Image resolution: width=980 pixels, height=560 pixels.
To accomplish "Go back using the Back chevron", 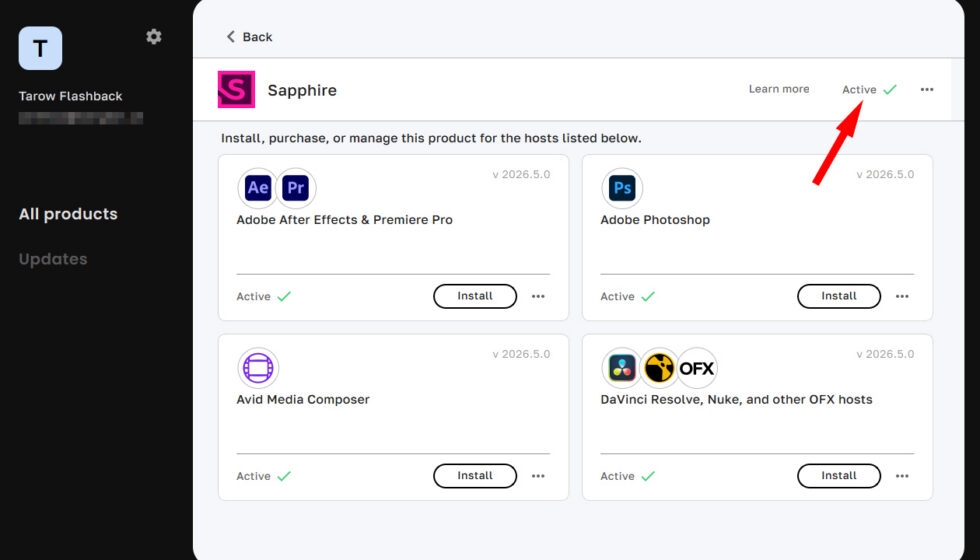I will 249,37.
